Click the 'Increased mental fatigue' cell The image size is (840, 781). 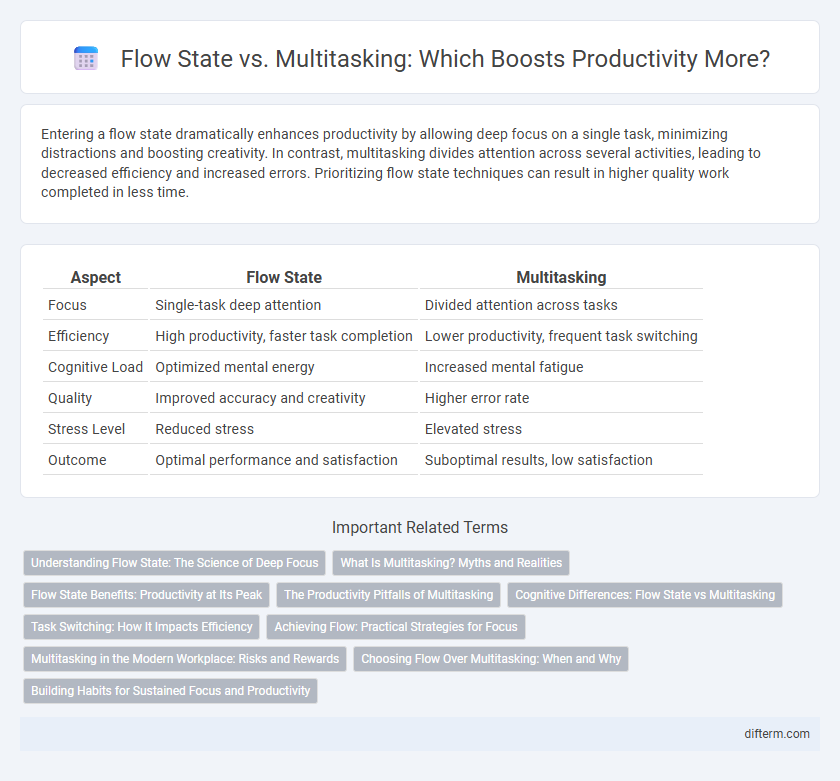tap(504, 367)
